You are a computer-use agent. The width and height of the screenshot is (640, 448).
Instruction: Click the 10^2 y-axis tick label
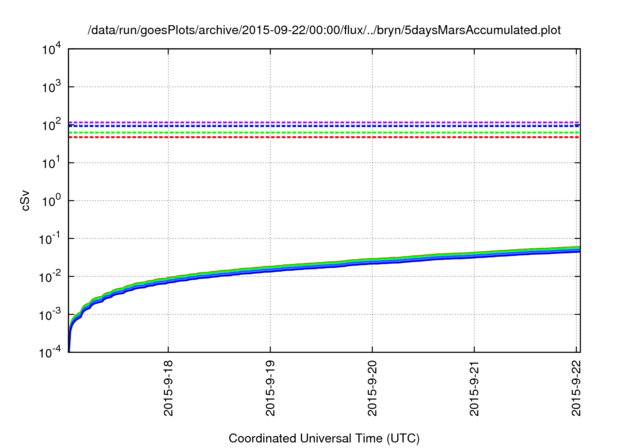click(52, 125)
